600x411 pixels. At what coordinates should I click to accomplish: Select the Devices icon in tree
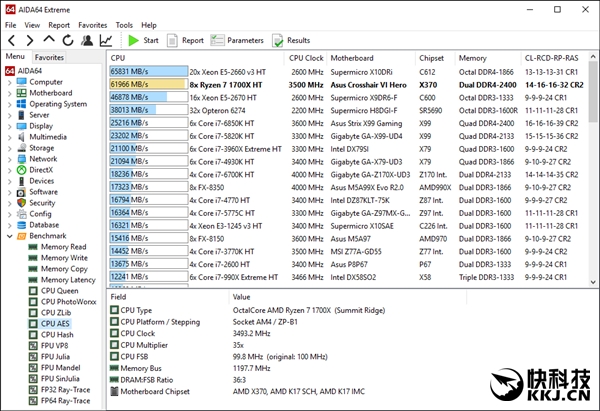[21, 181]
